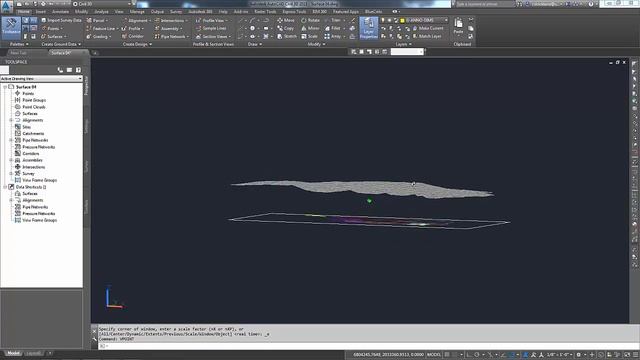Open the Surfaces dropdown in the ribbon
Image resolution: width=640 pixels, height=360 pixels.
(x=54, y=36)
